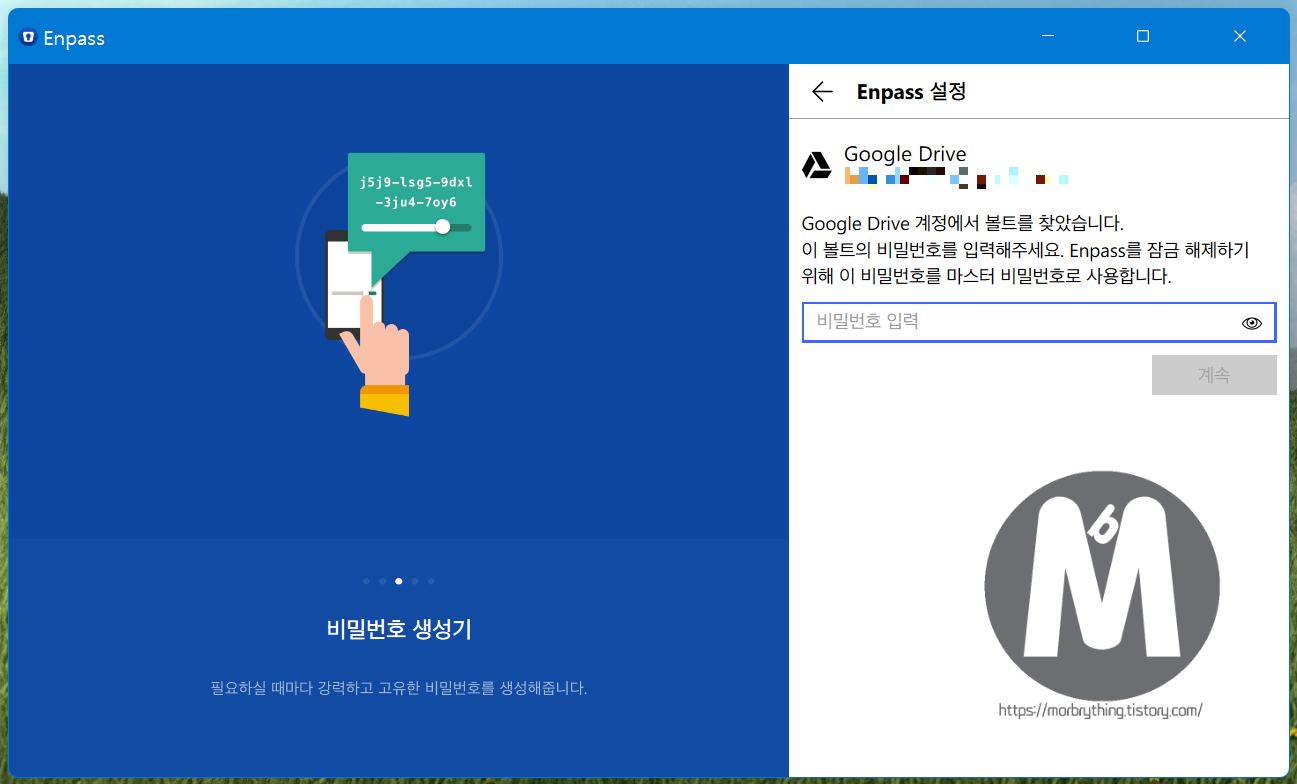Minimize the Enpass window
1297x784 pixels.
pyautogui.click(x=1047, y=36)
